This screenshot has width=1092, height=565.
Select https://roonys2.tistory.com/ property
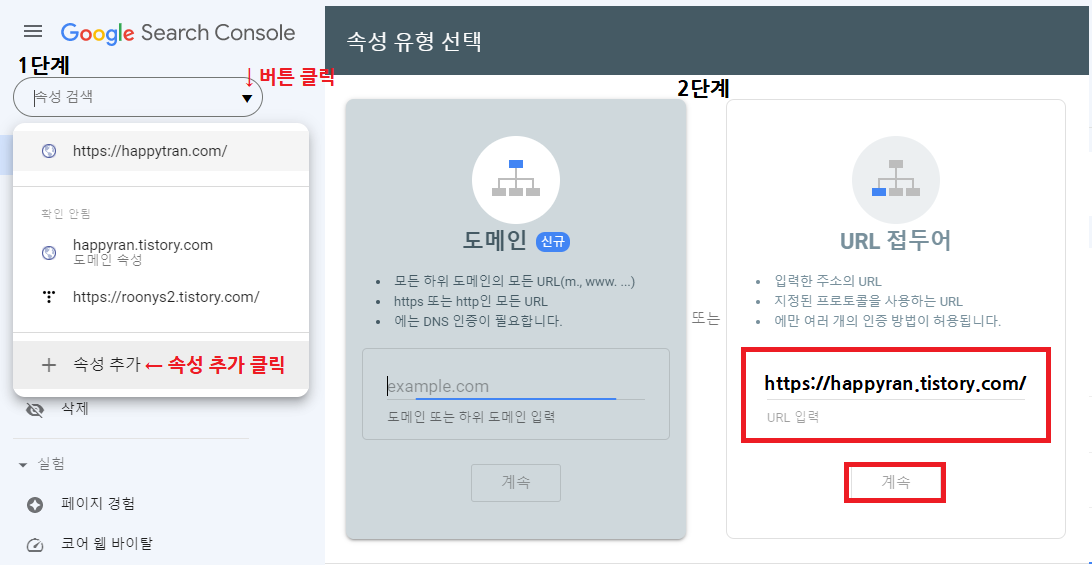click(x=161, y=297)
